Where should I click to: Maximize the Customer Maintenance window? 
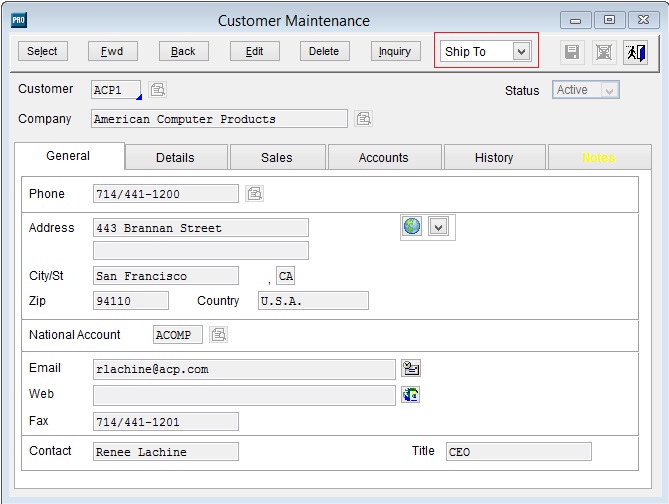pos(609,20)
